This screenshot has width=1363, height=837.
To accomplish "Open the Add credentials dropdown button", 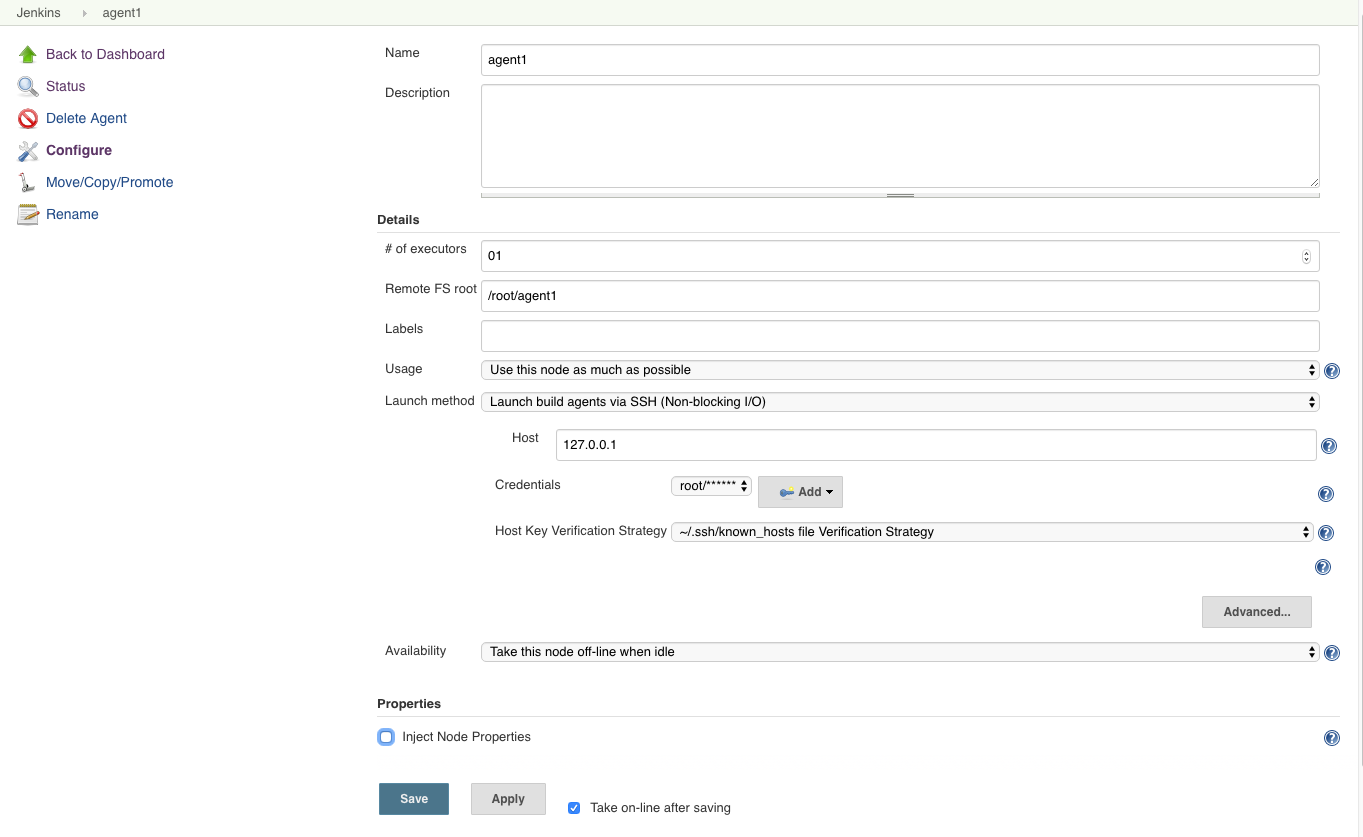I will tap(801, 492).
